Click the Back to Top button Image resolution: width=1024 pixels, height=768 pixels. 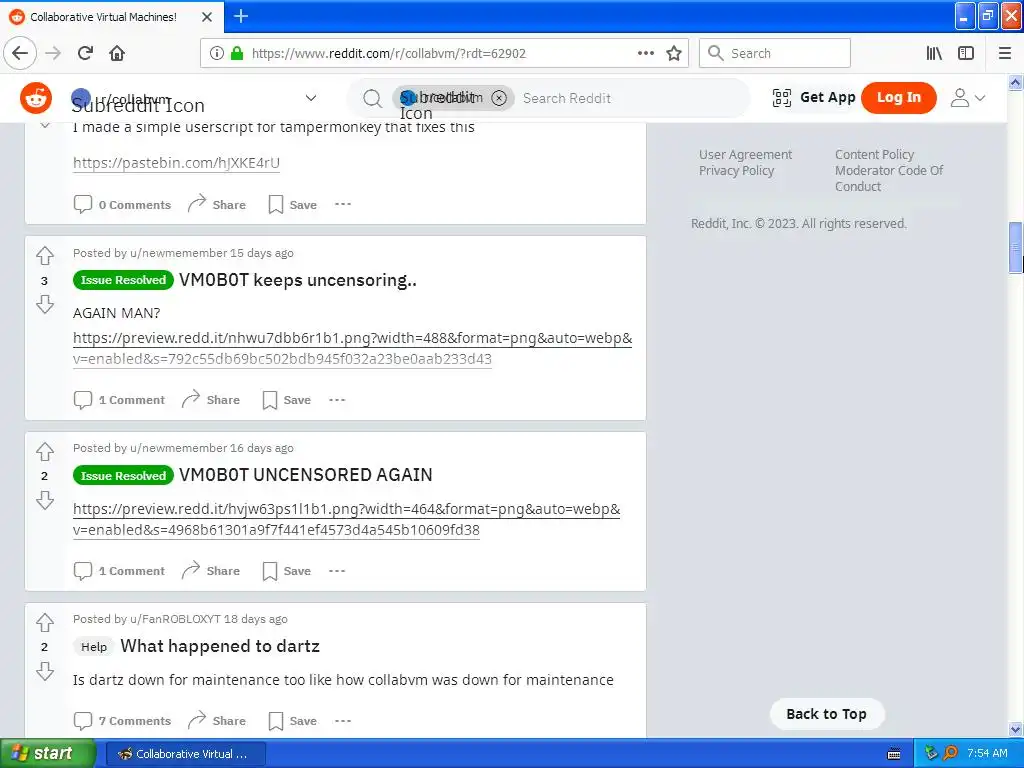(x=827, y=714)
